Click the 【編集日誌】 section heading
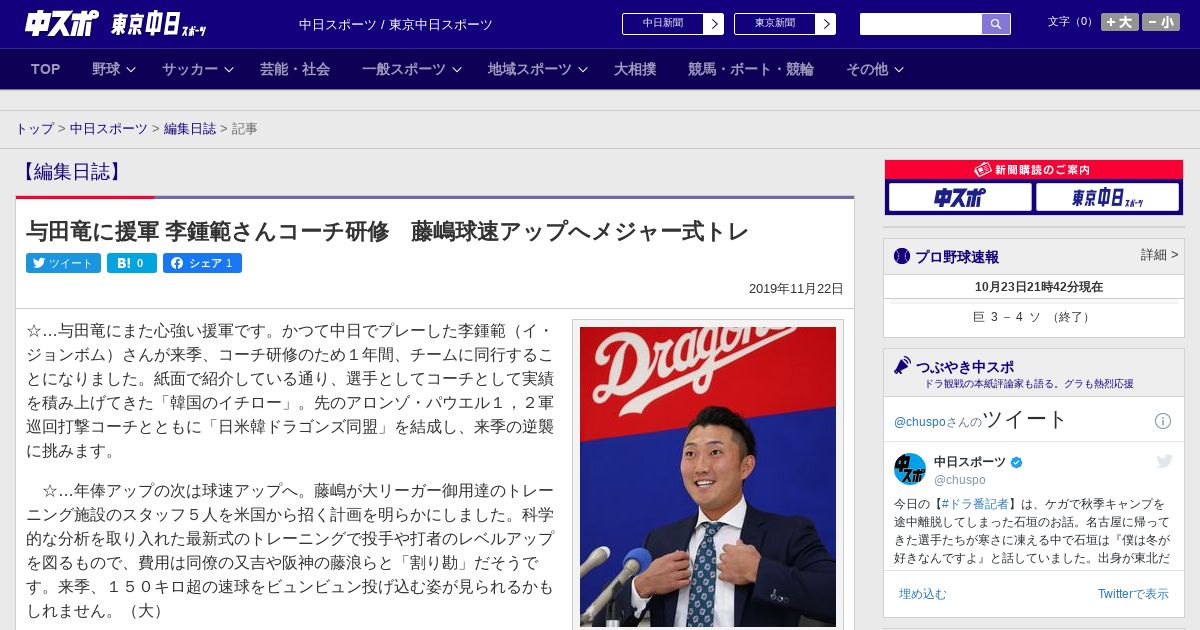The height and width of the screenshot is (630, 1200). click(x=71, y=172)
